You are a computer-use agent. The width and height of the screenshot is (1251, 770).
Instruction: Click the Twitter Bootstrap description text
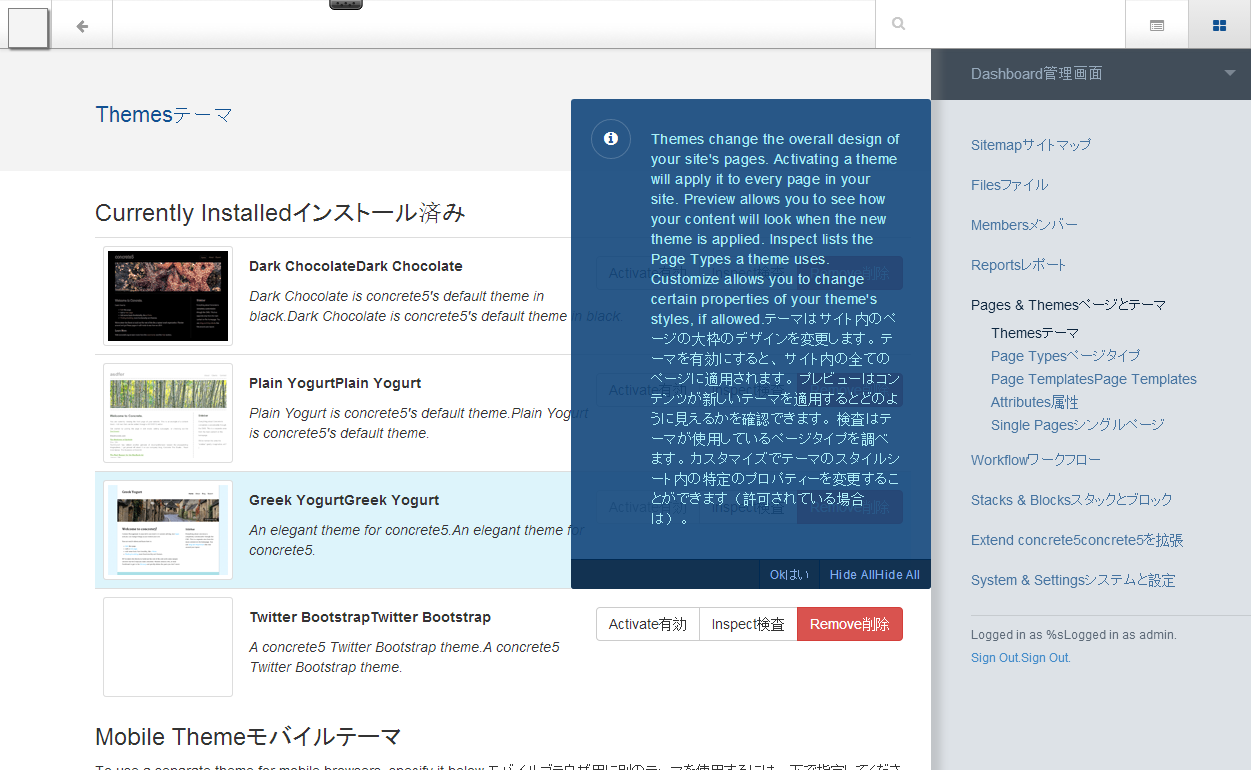click(405, 657)
